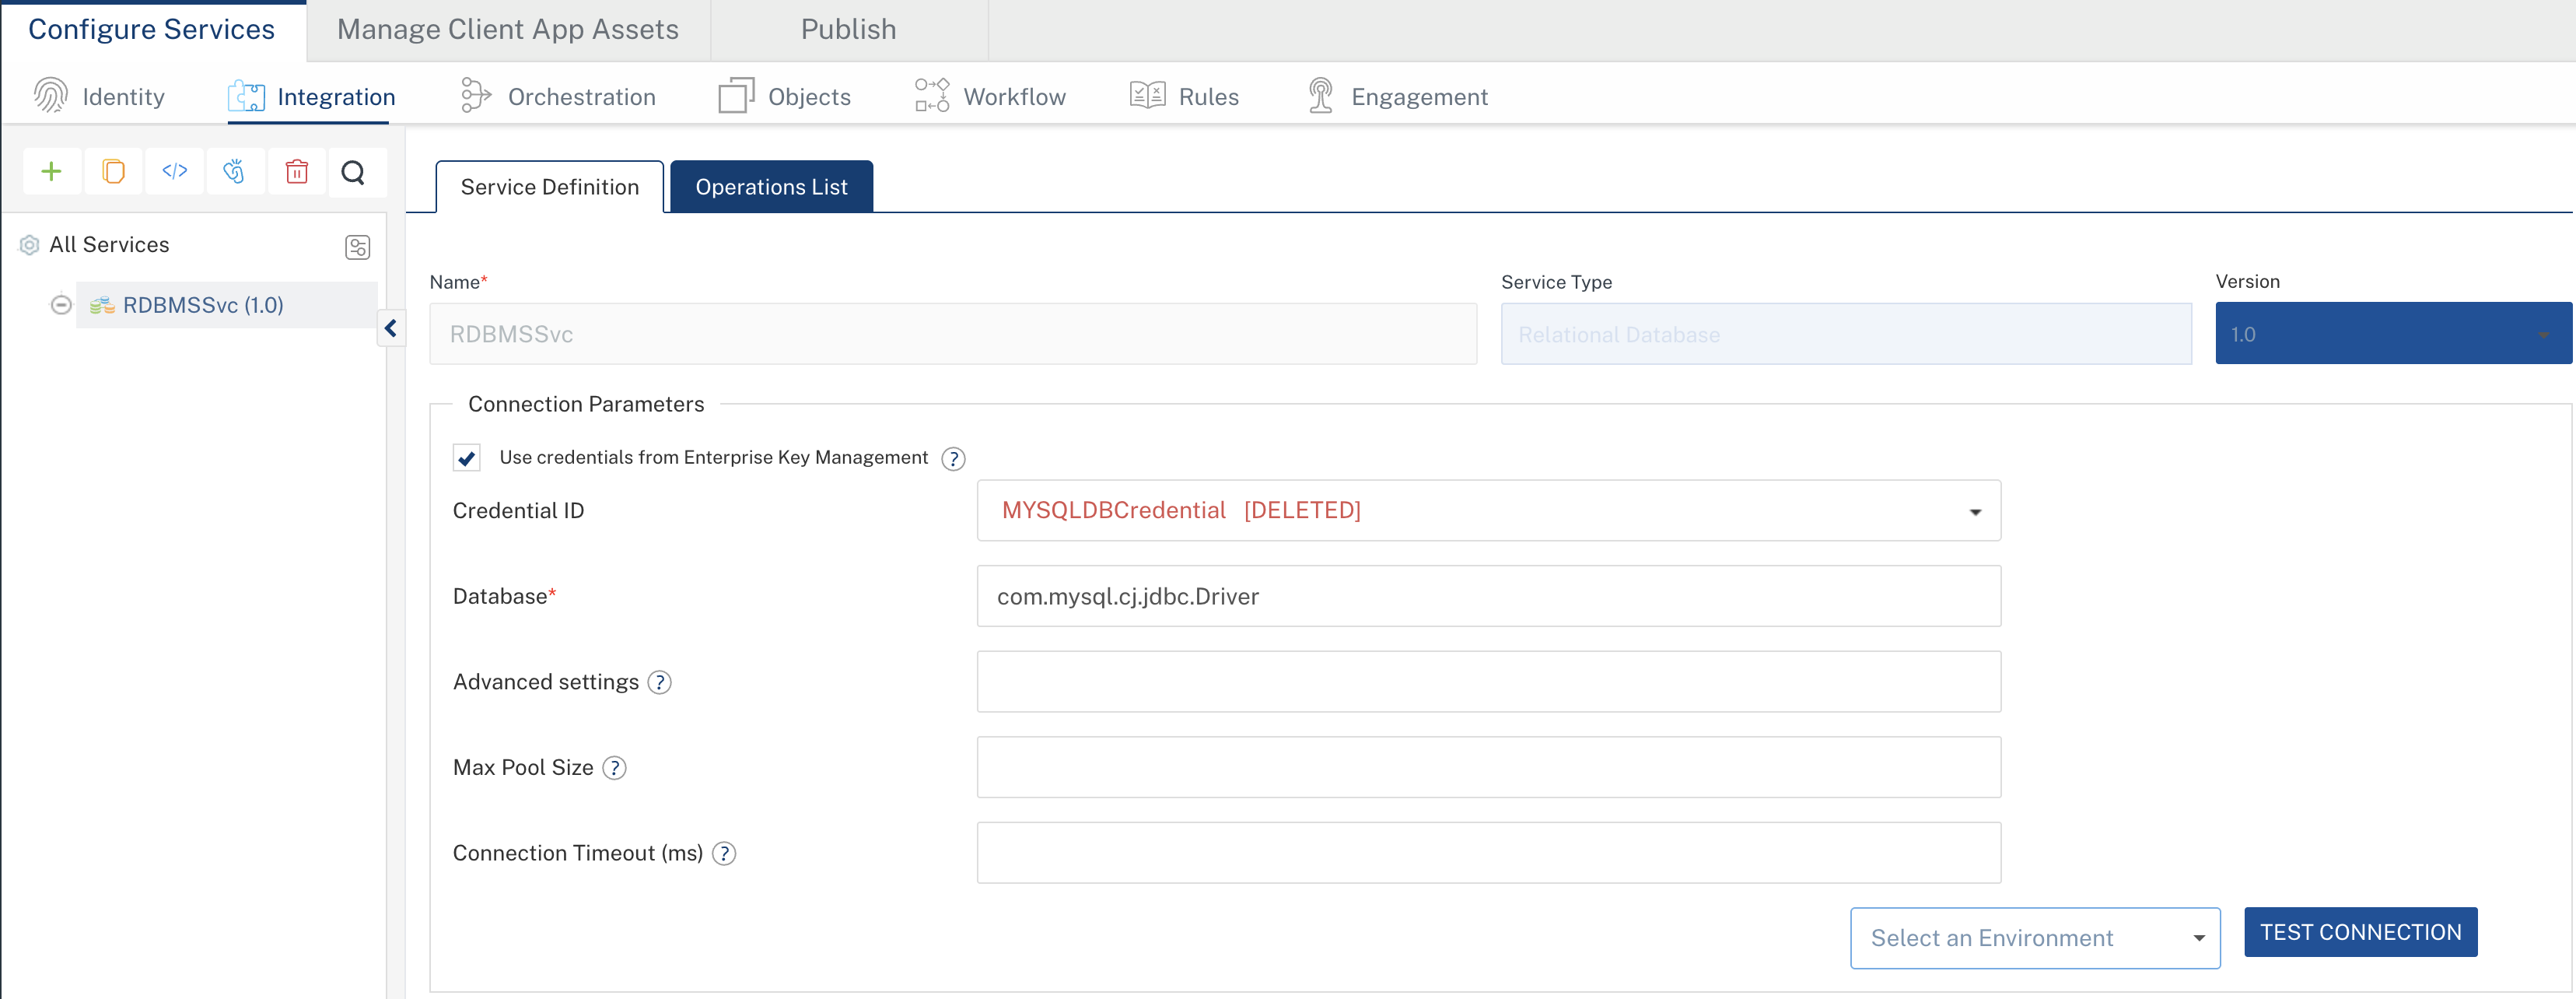This screenshot has height=999, width=2576.
Task: Click the red trash delete icon
Action: point(296,172)
